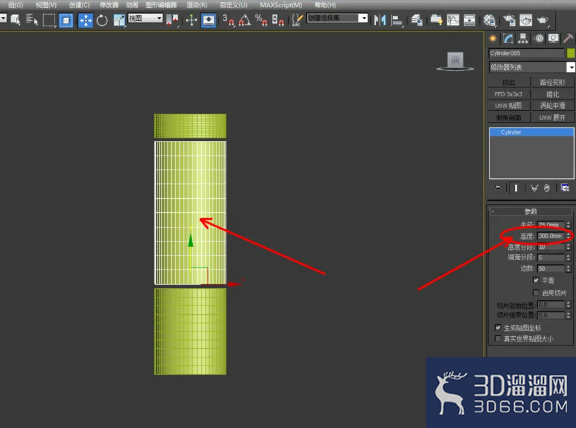Open the MAXScript (M) menu
This screenshot has width=576, height=428.
[x=281, y=5]
